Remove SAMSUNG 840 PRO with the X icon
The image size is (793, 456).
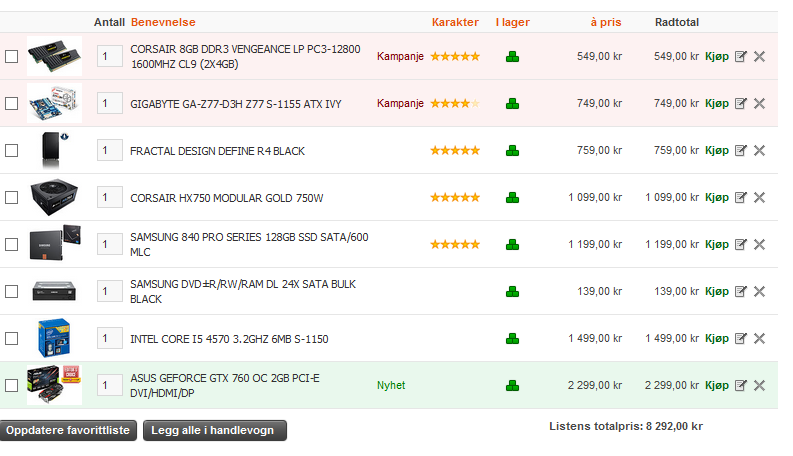[x=759, y=244]
